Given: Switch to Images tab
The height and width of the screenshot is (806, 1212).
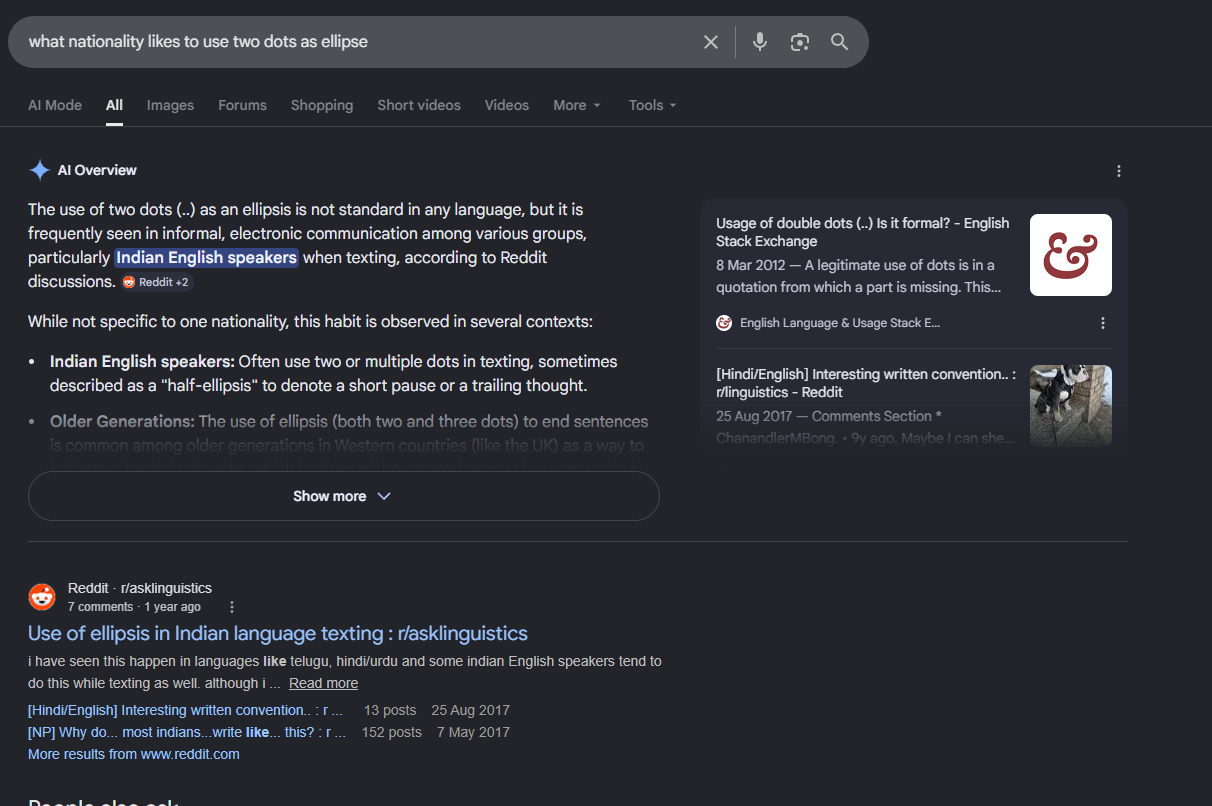Looking at the screenshot, I should (170, 105).
